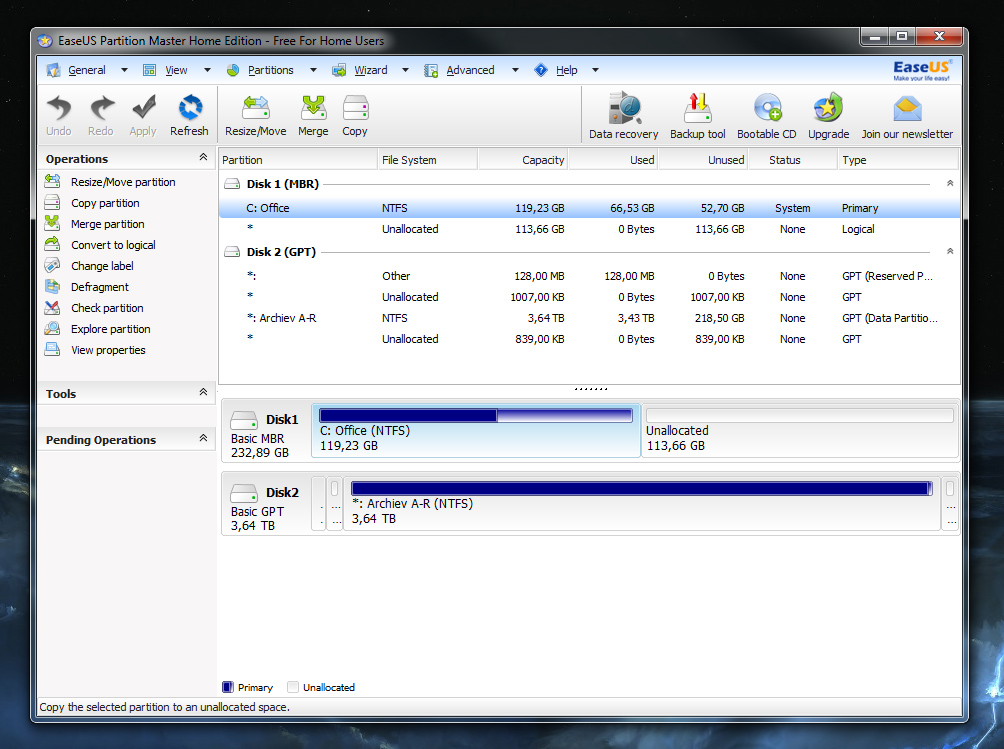Open the Help menu dropdown arrow
The height and width of the screenshot is (749, 1004).
pyautogui.click(x=595, y=70)
